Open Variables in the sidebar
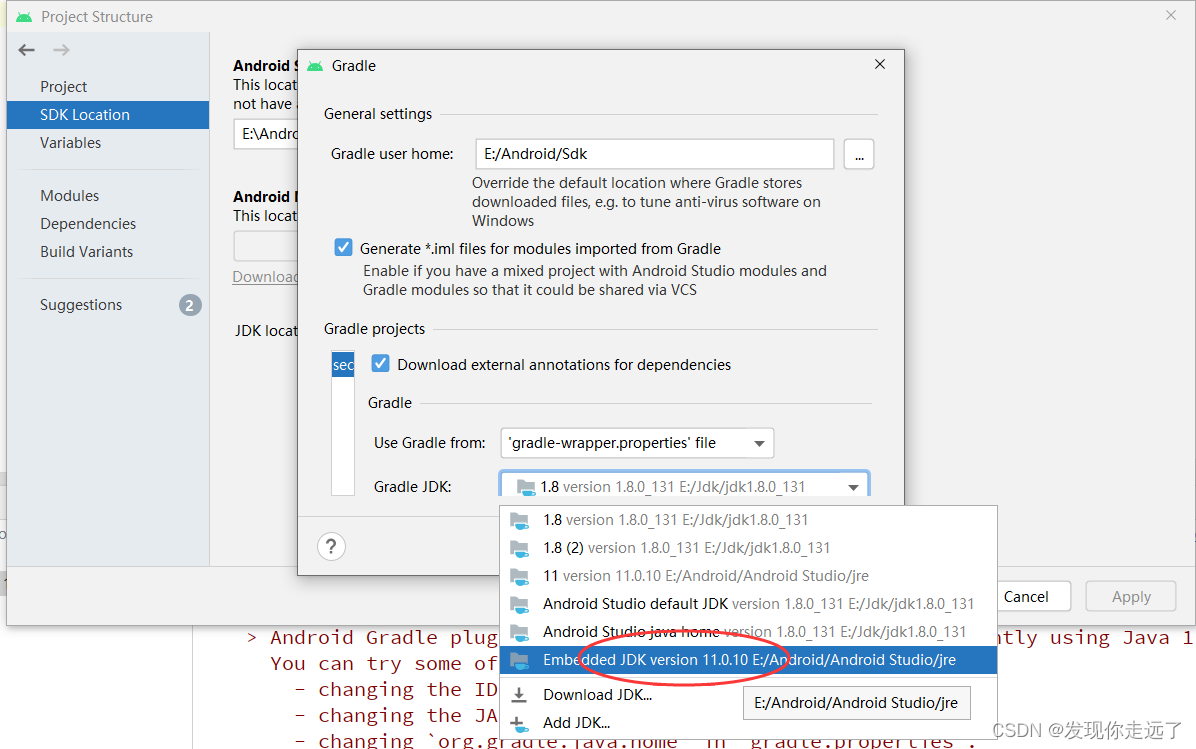This screenshot has height=749, width=1196. click(x=70, y=143)
